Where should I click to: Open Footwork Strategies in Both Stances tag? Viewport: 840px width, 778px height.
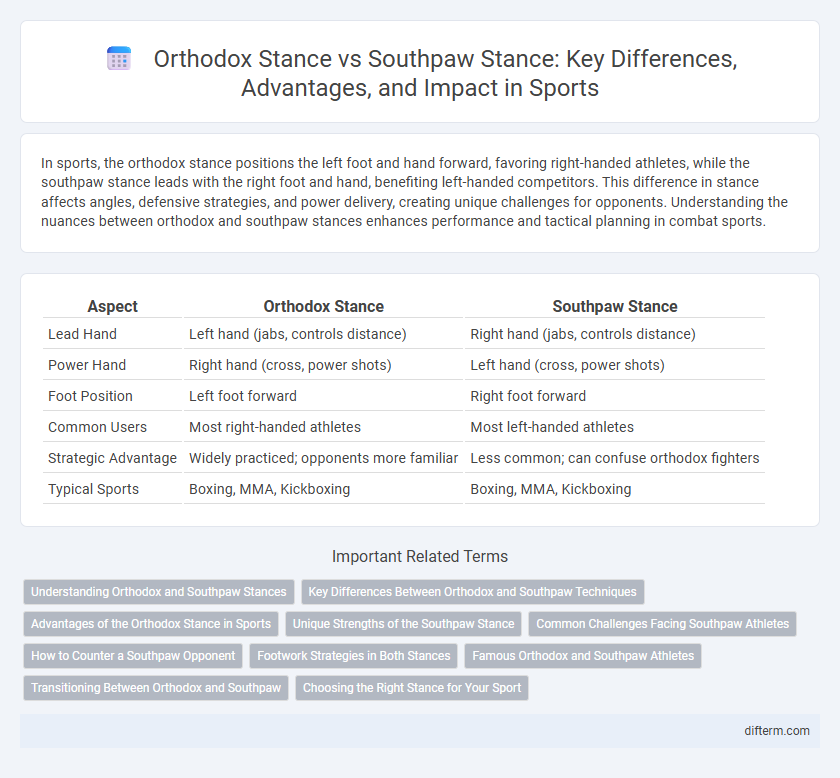[x=354, y=656]
